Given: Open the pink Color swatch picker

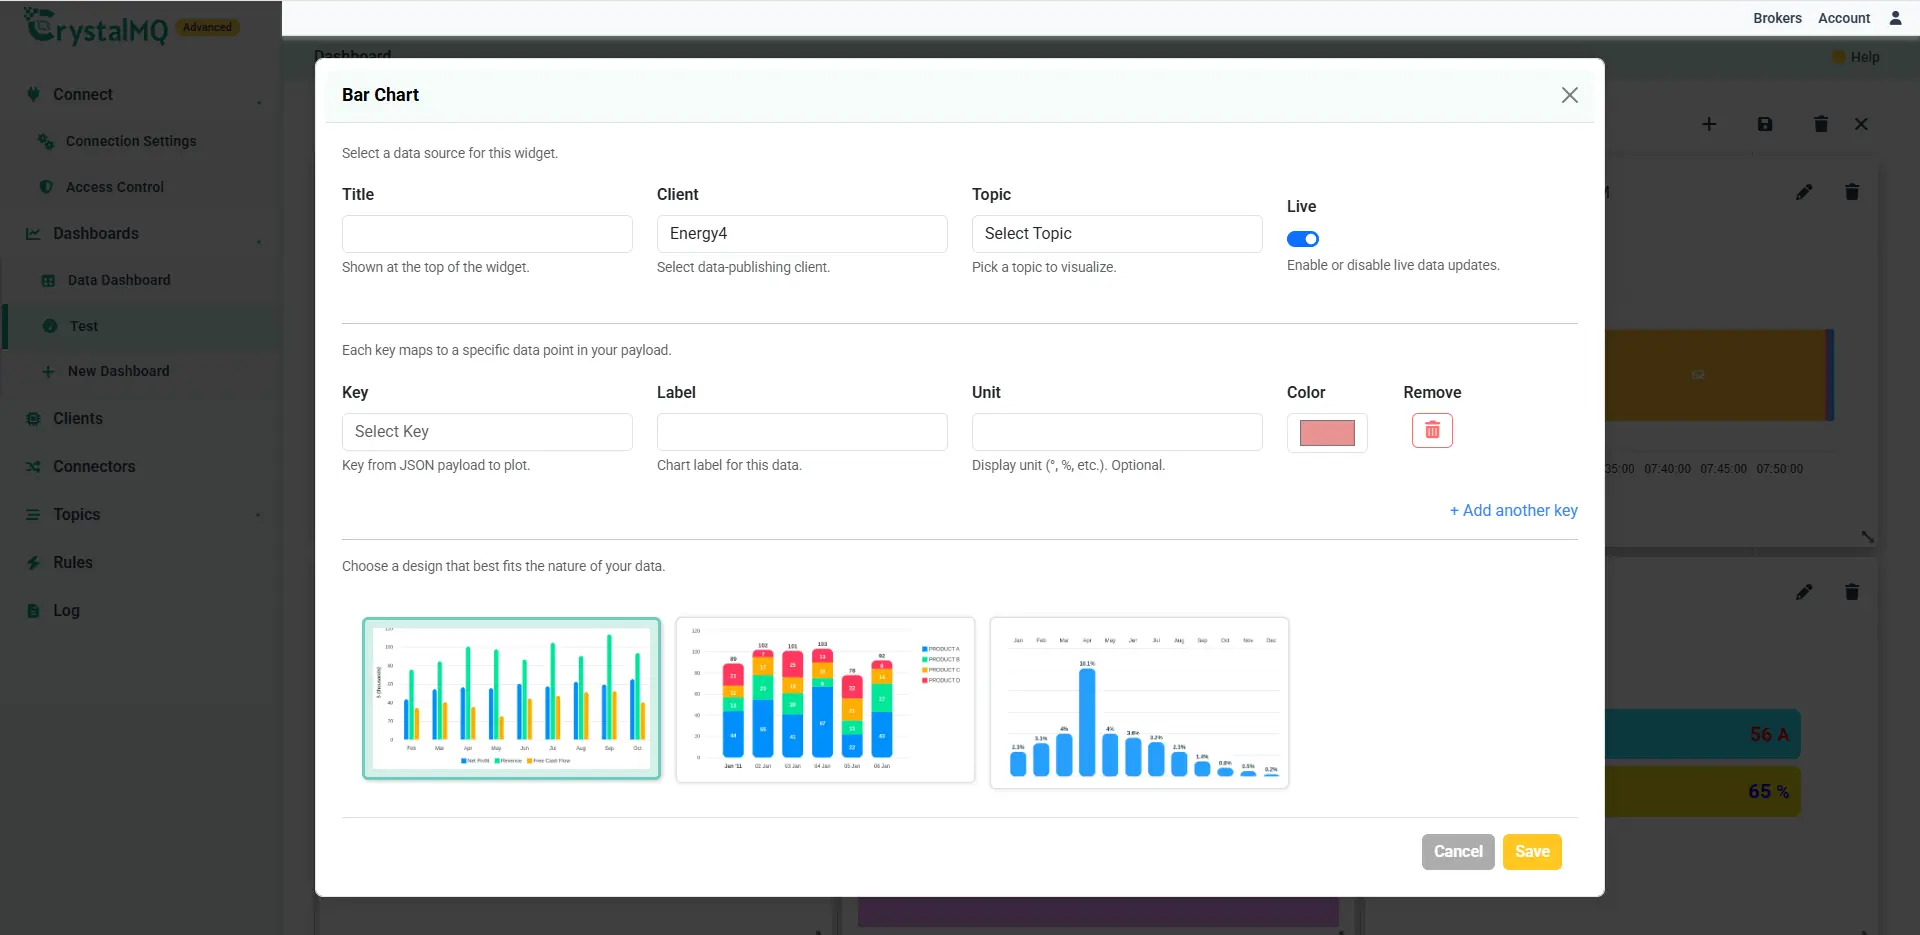Looking at the screenshot, I should pos(1327,433).
